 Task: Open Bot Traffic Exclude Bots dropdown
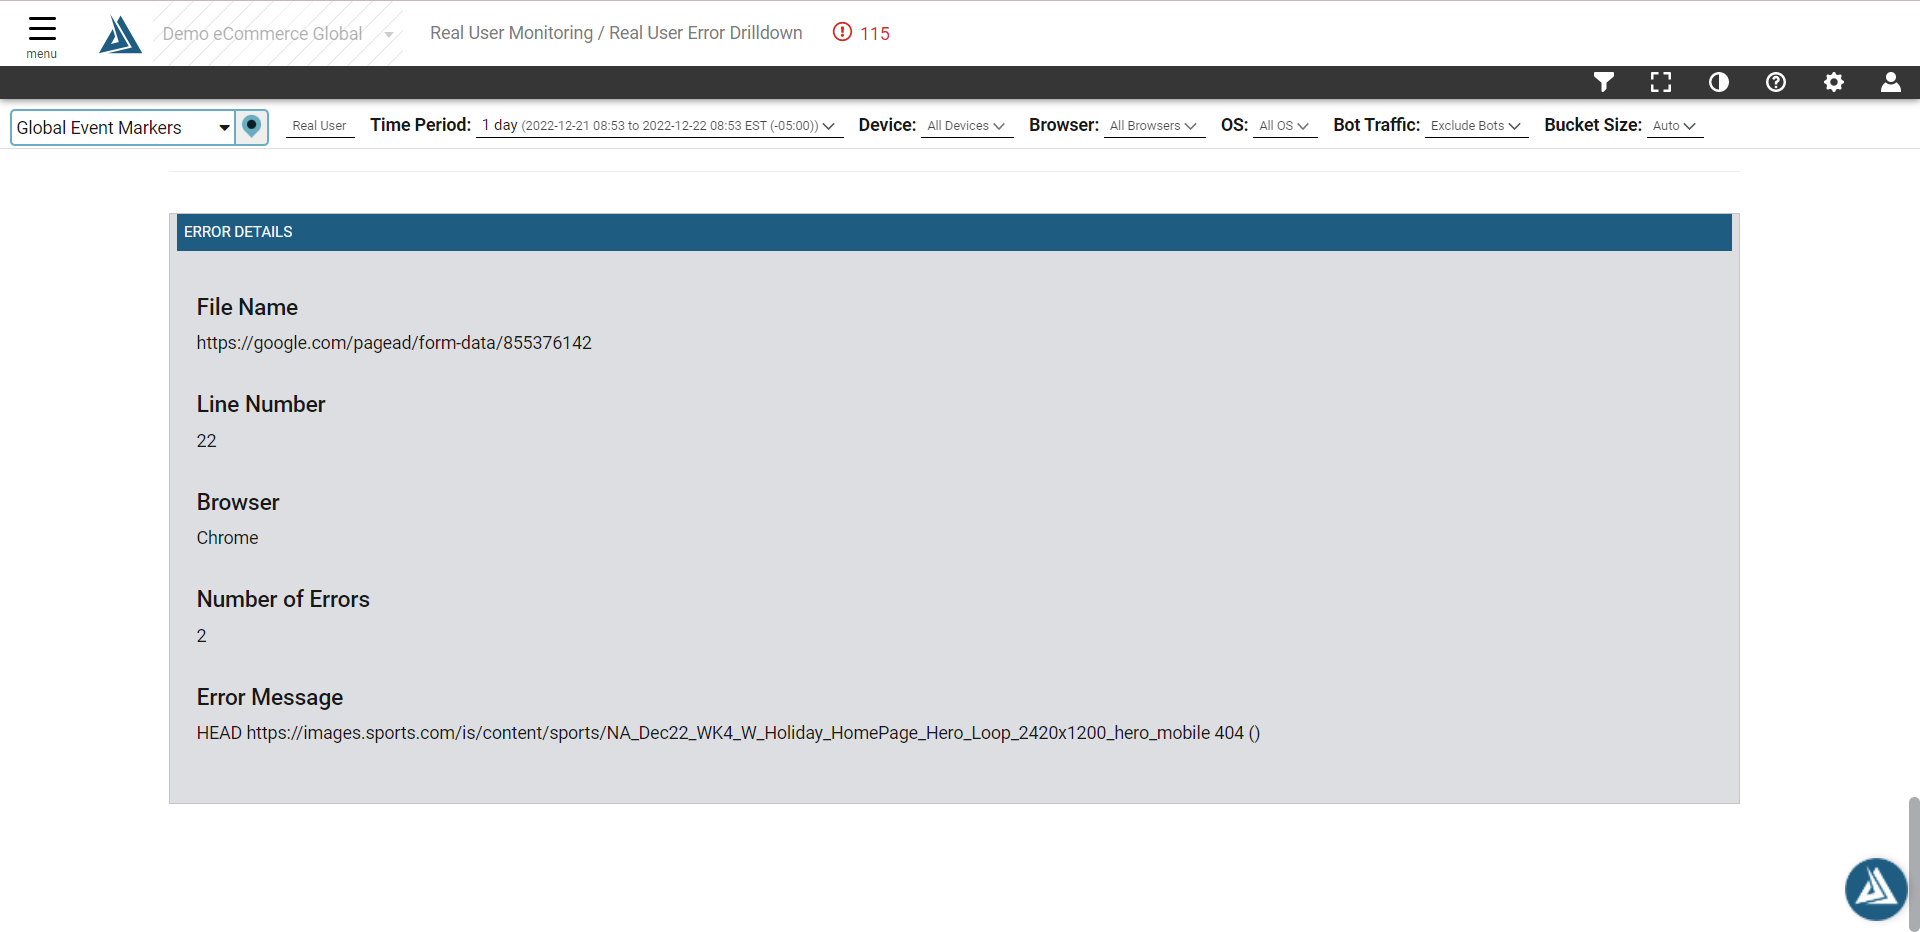click(1476, 126)
